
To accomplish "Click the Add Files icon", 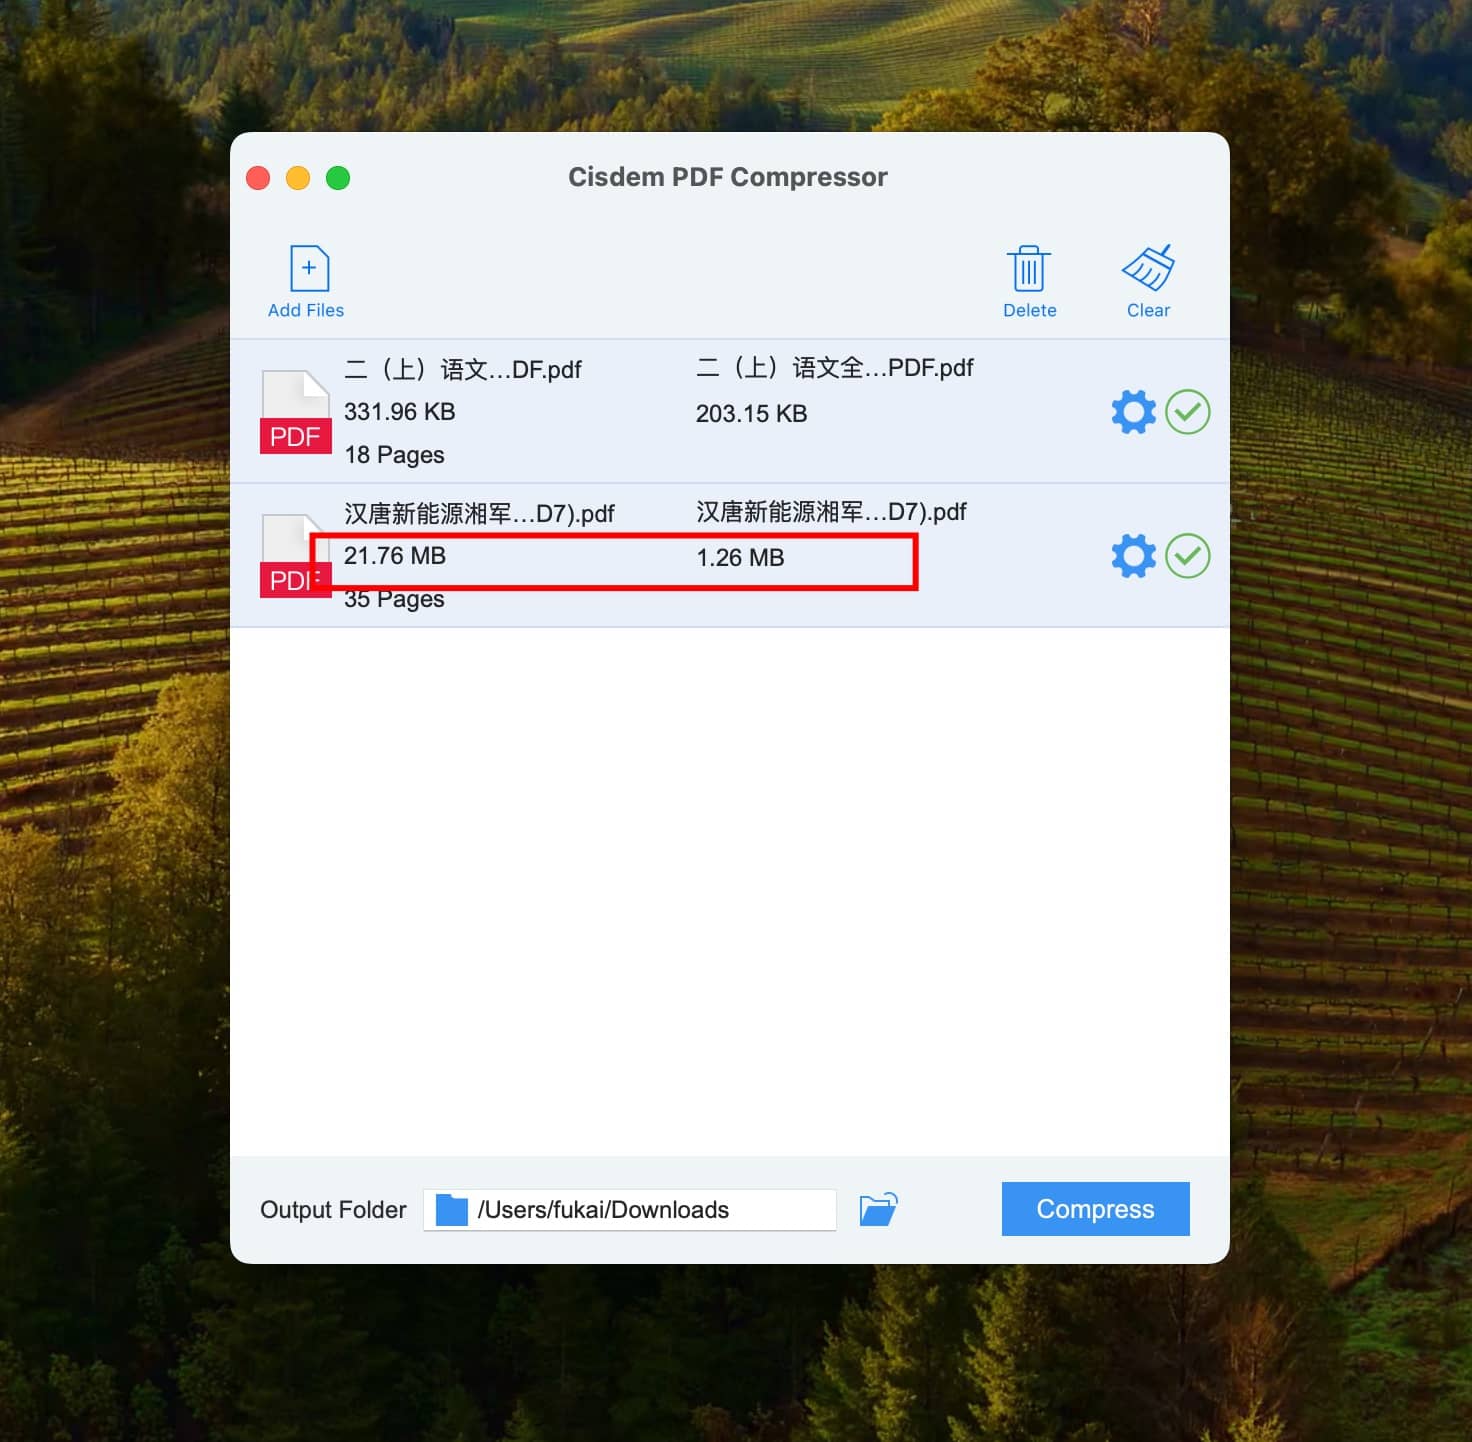I will coord(309,268).
